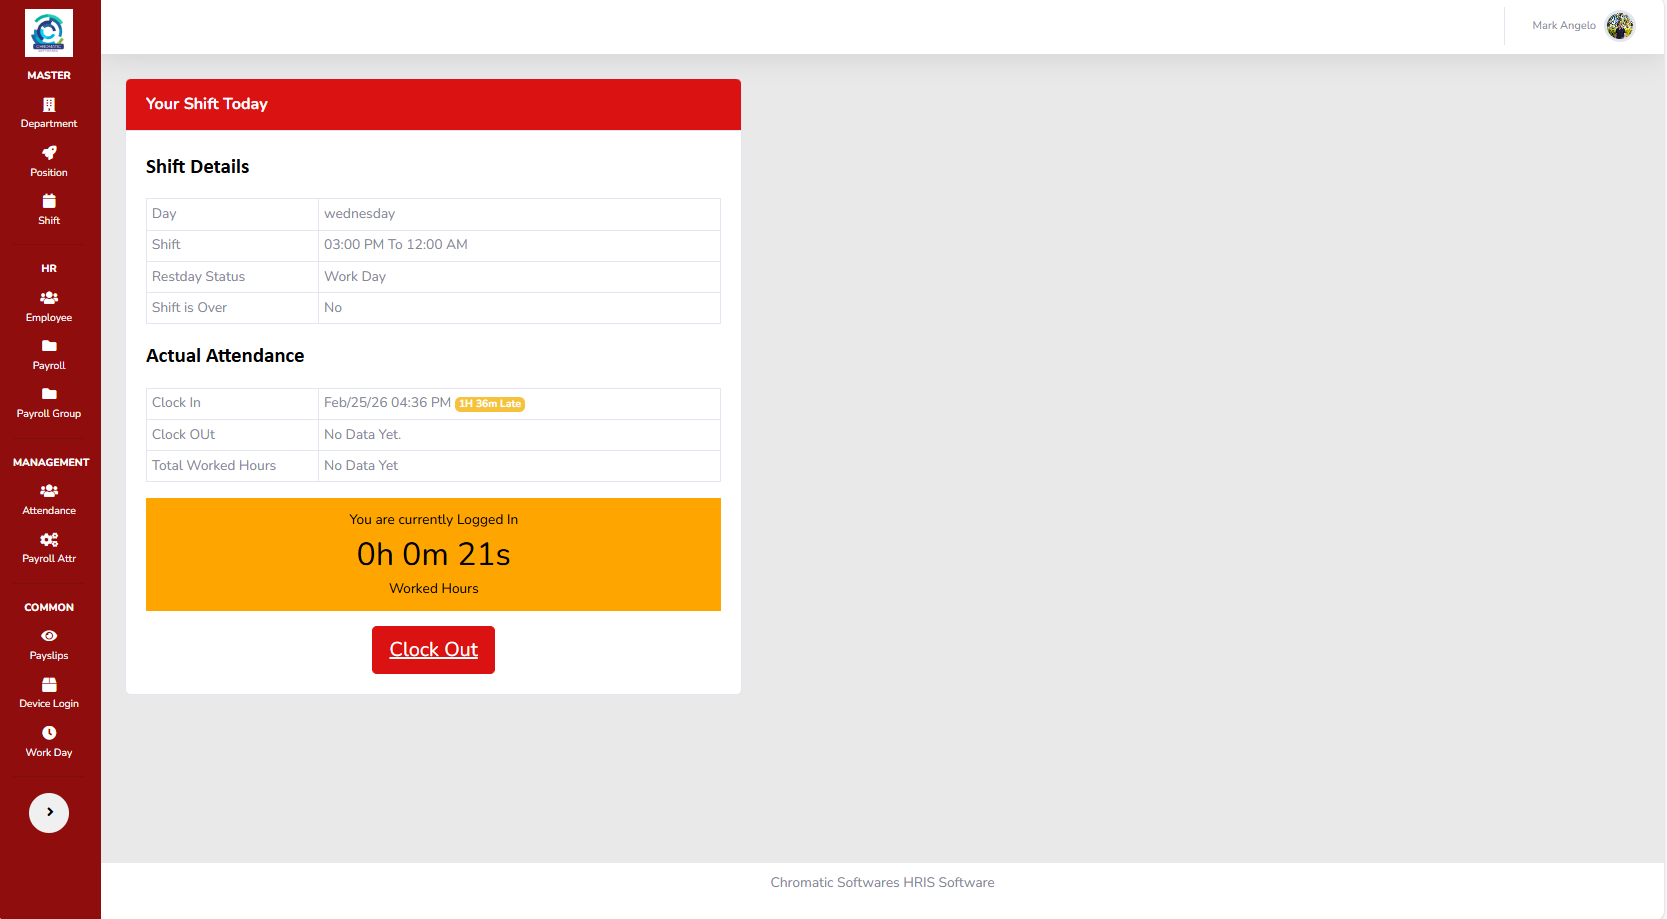This screenshot has width=1667, height=919.
Task: Open the Shift calendar icon
Action: pos(49,201)
